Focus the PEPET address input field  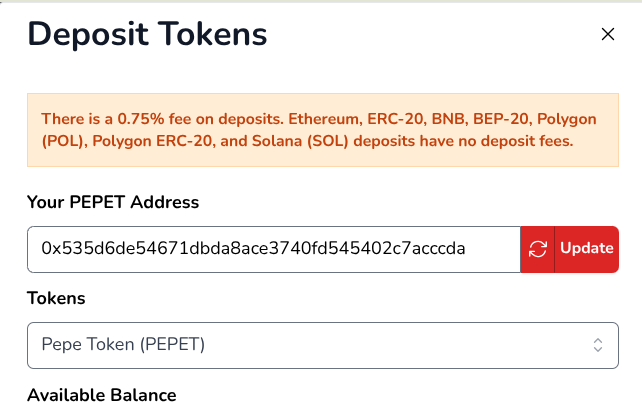tap(274, 249)
